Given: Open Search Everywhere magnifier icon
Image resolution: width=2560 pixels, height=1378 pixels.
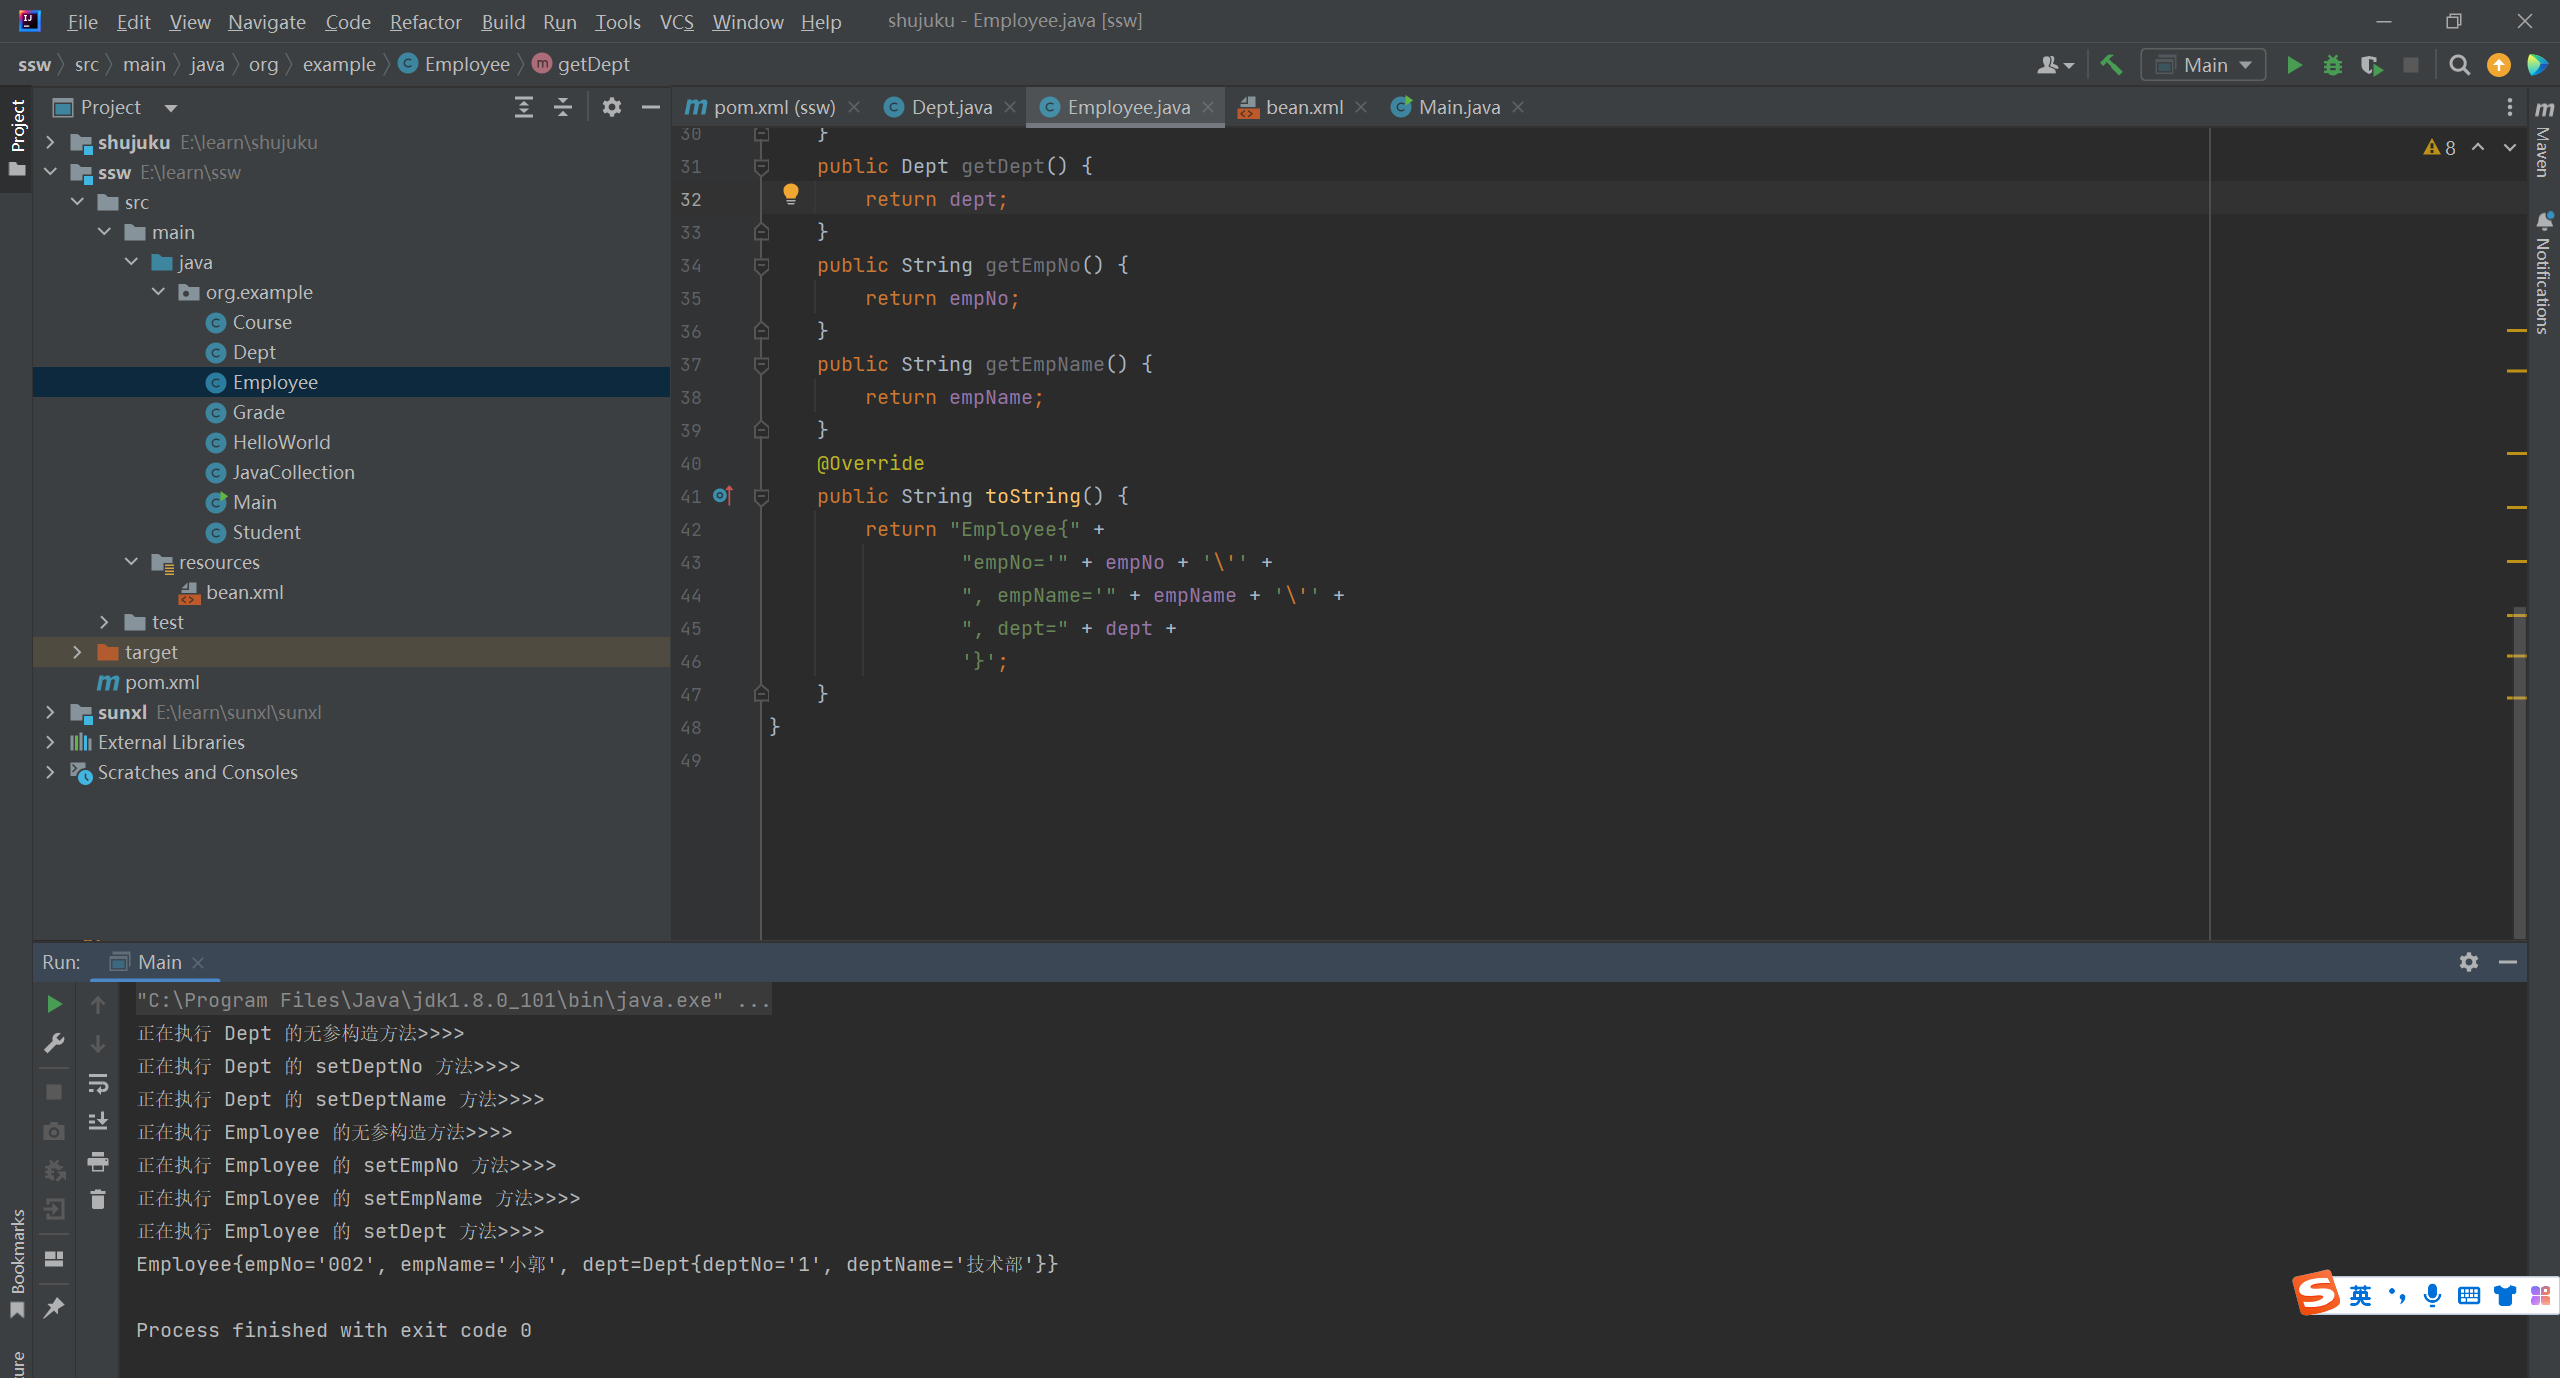Looking at the screenshot, I should (2459, 65).
